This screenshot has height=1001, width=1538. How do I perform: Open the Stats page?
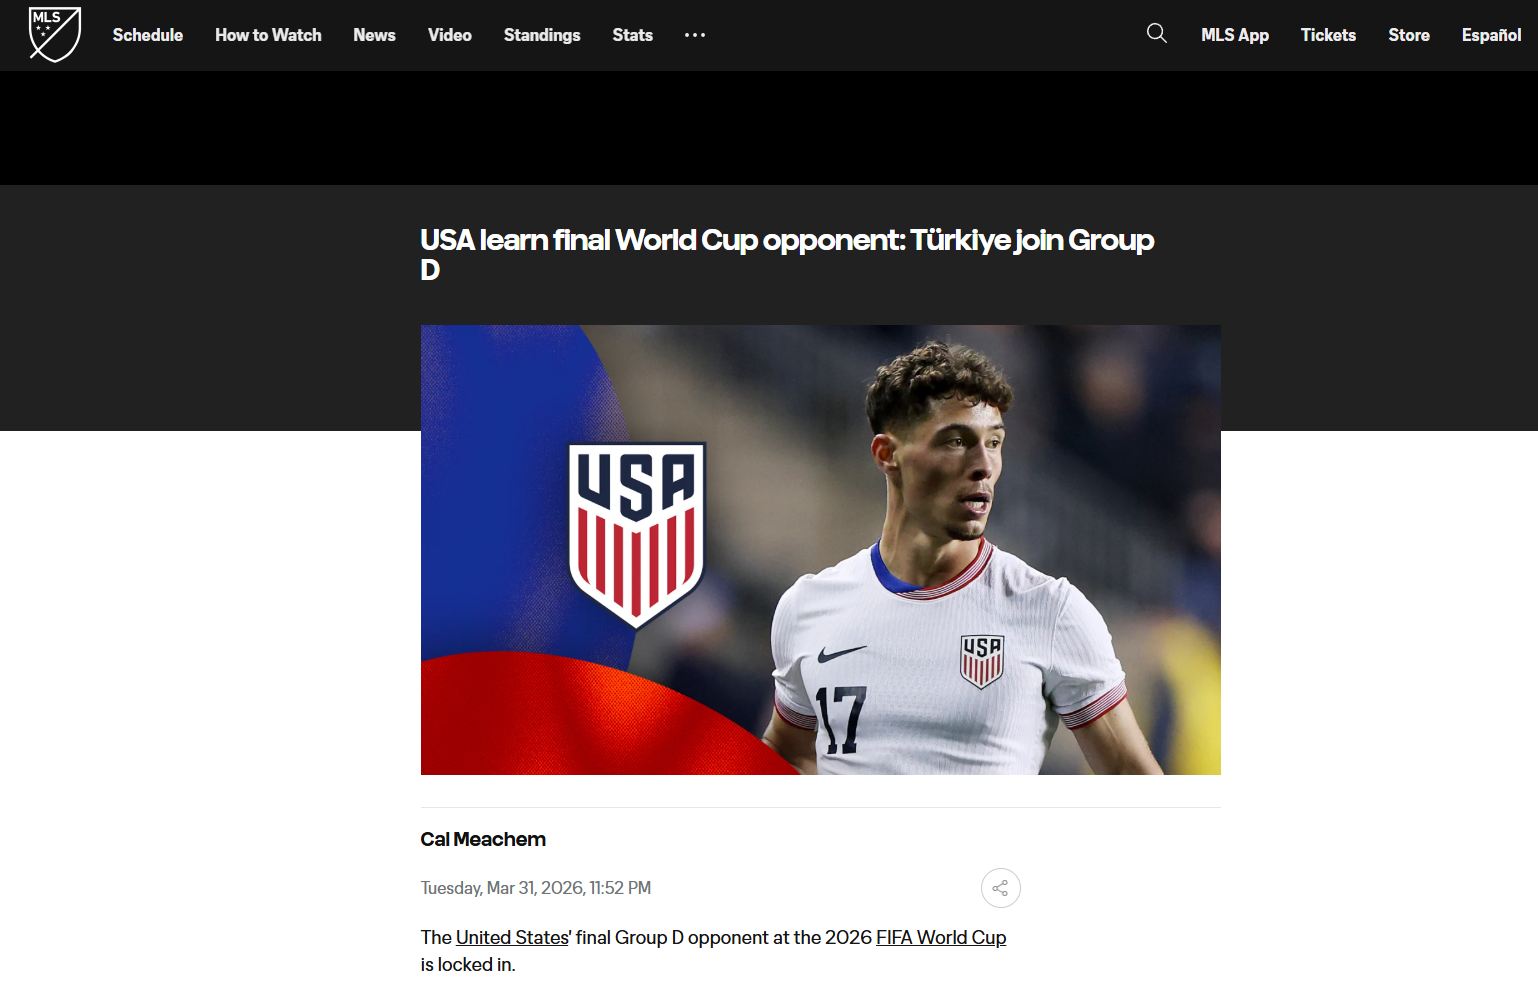(633, 35)
